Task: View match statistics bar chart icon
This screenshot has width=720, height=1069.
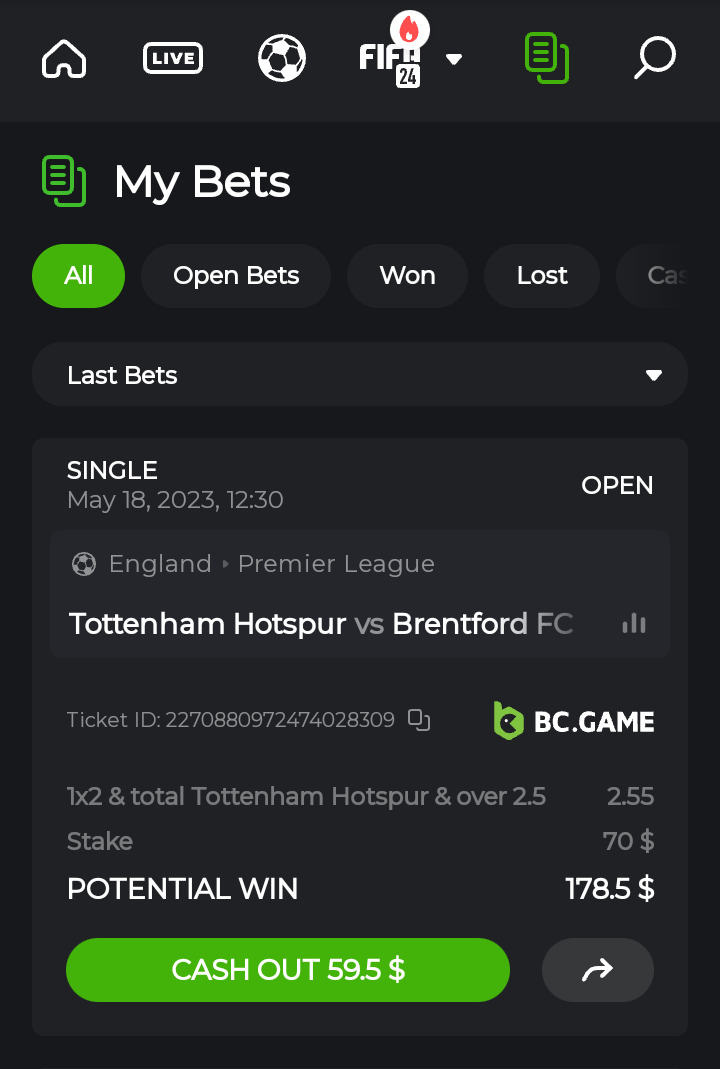Action: 634,624
